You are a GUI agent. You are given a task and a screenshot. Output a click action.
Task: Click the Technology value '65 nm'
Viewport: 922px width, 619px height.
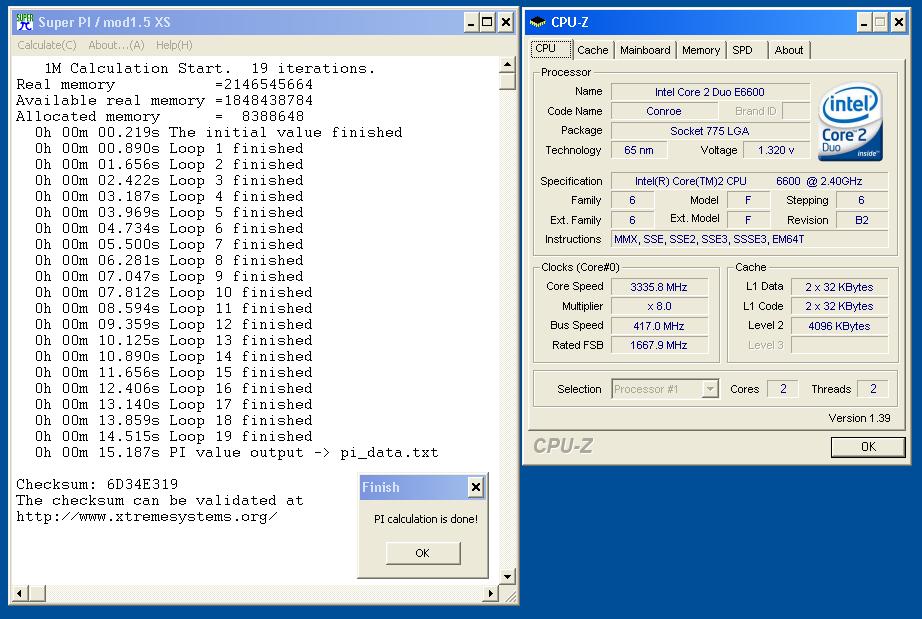point(639,150)
